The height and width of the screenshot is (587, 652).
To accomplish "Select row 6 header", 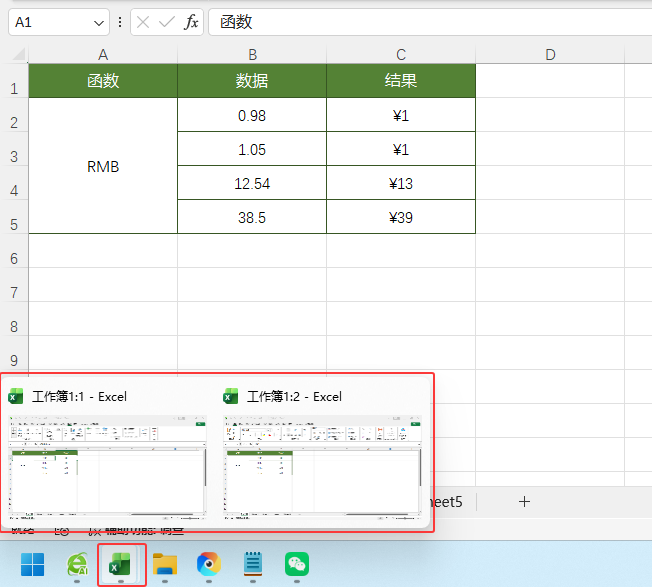I will pos(14,251).
